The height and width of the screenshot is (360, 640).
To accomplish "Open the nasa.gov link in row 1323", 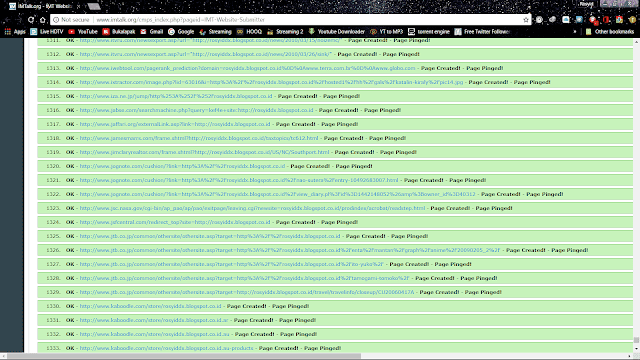I will 252,208.
